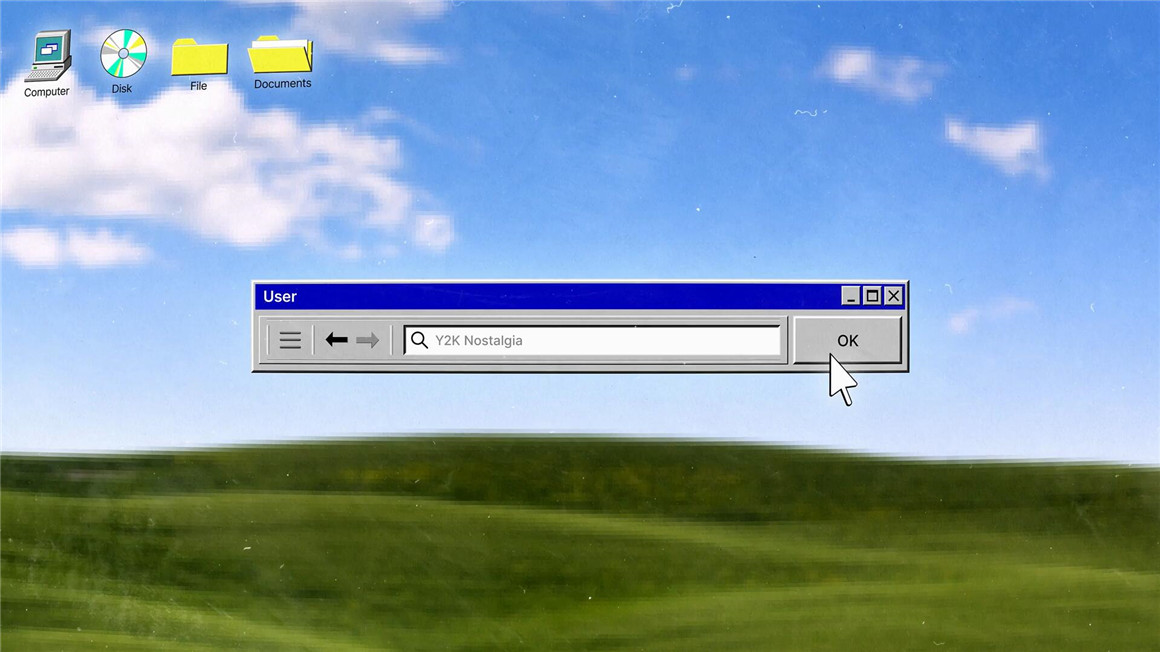
Task: Click the toolbar divider left of hamburger menu
Action: [x=268, y=341]
